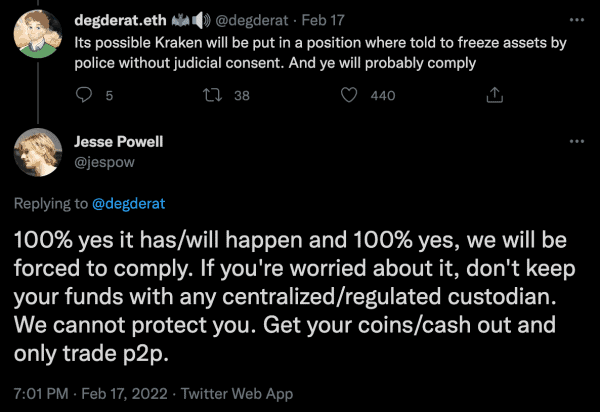This screenshot has height=412, width=600.
Task: Like the degderat.eth tweet with the heart
Action: point(348,95)
